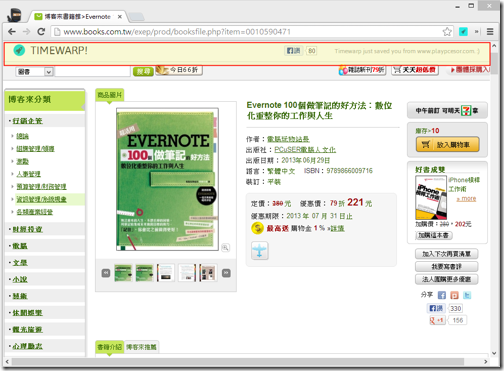Click the 我要寫書評 button

click(447, 267)
